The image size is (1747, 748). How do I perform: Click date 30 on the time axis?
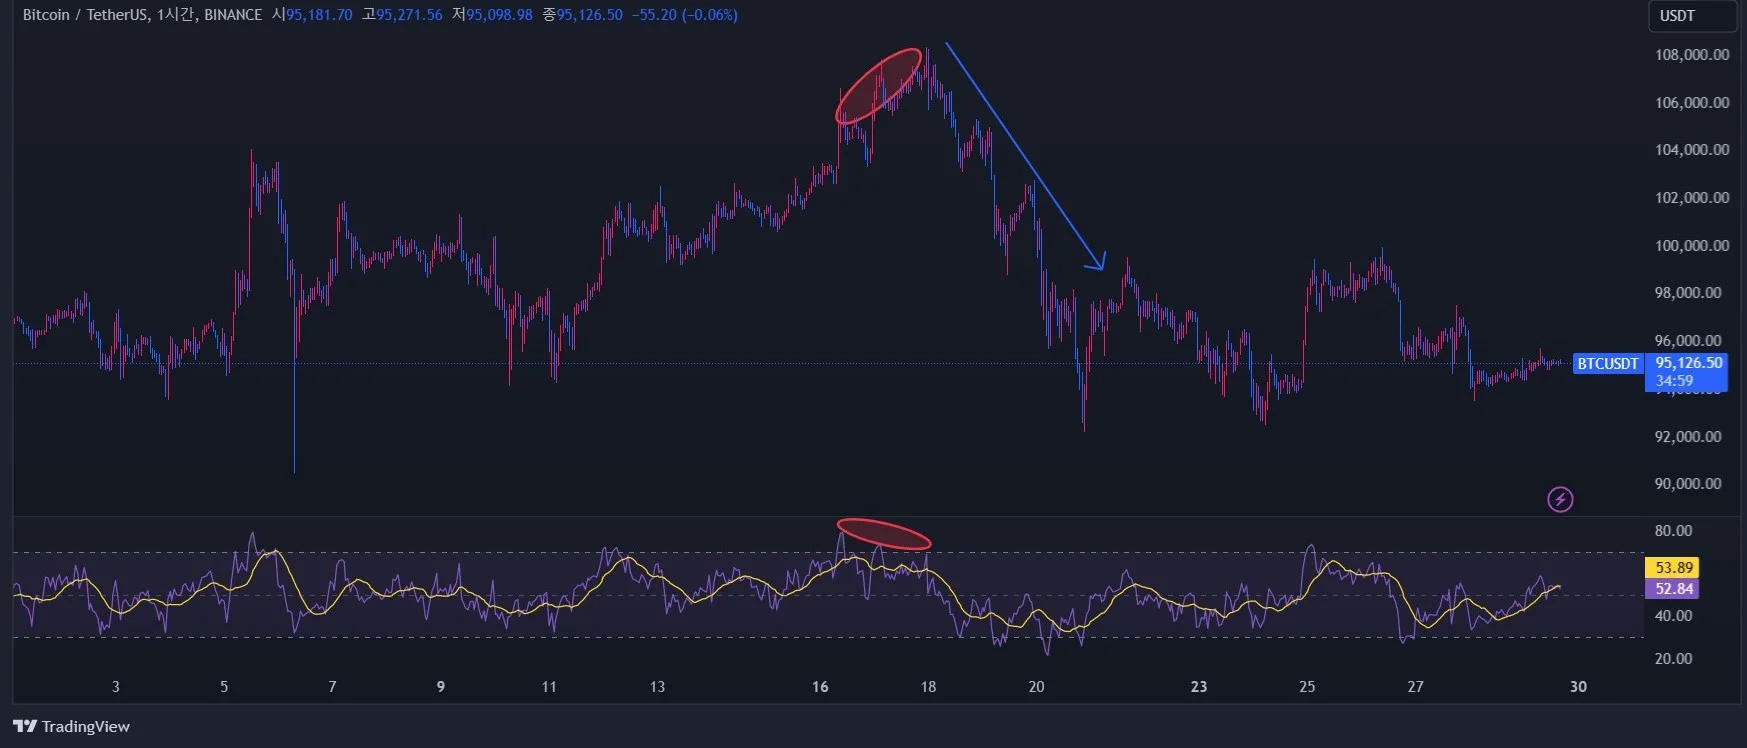[1578, 687]
